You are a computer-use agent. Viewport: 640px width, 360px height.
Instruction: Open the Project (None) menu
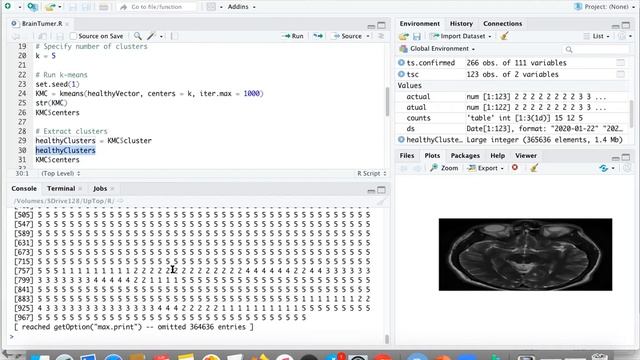tap(604, 7)
